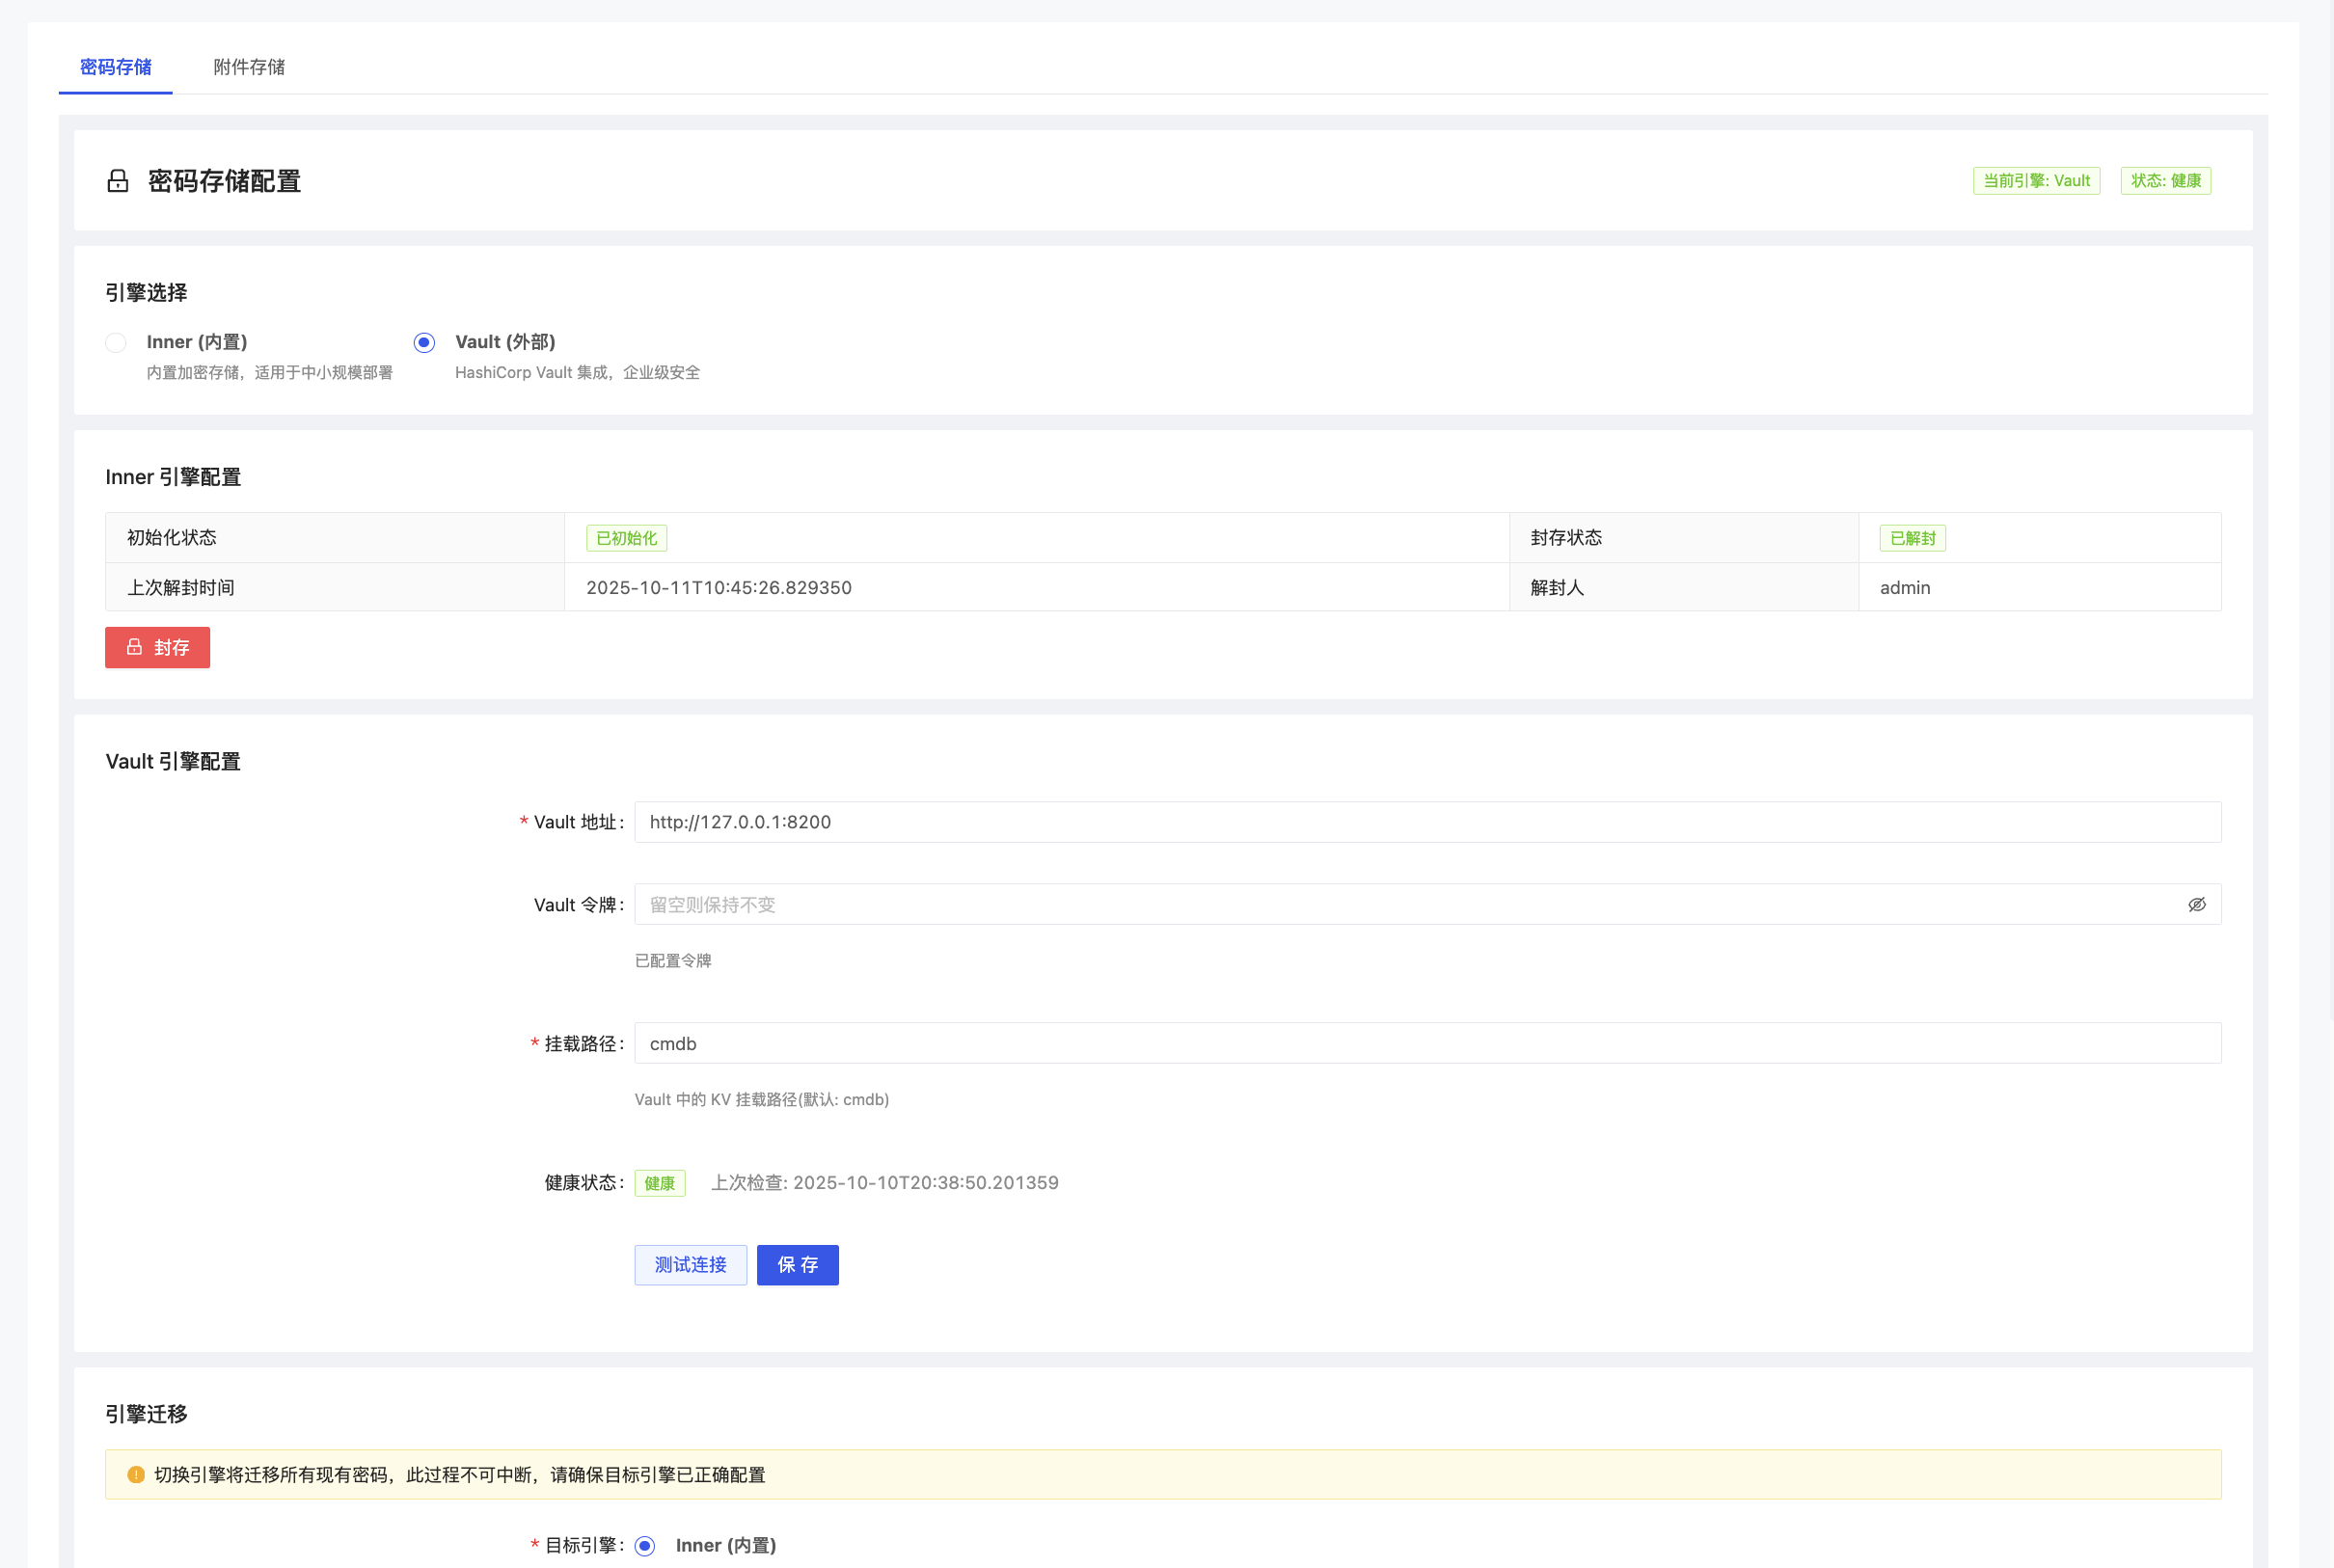2334x1568 pixels.
Task: Click the 封存 button
Action: [x=157, y=647]
